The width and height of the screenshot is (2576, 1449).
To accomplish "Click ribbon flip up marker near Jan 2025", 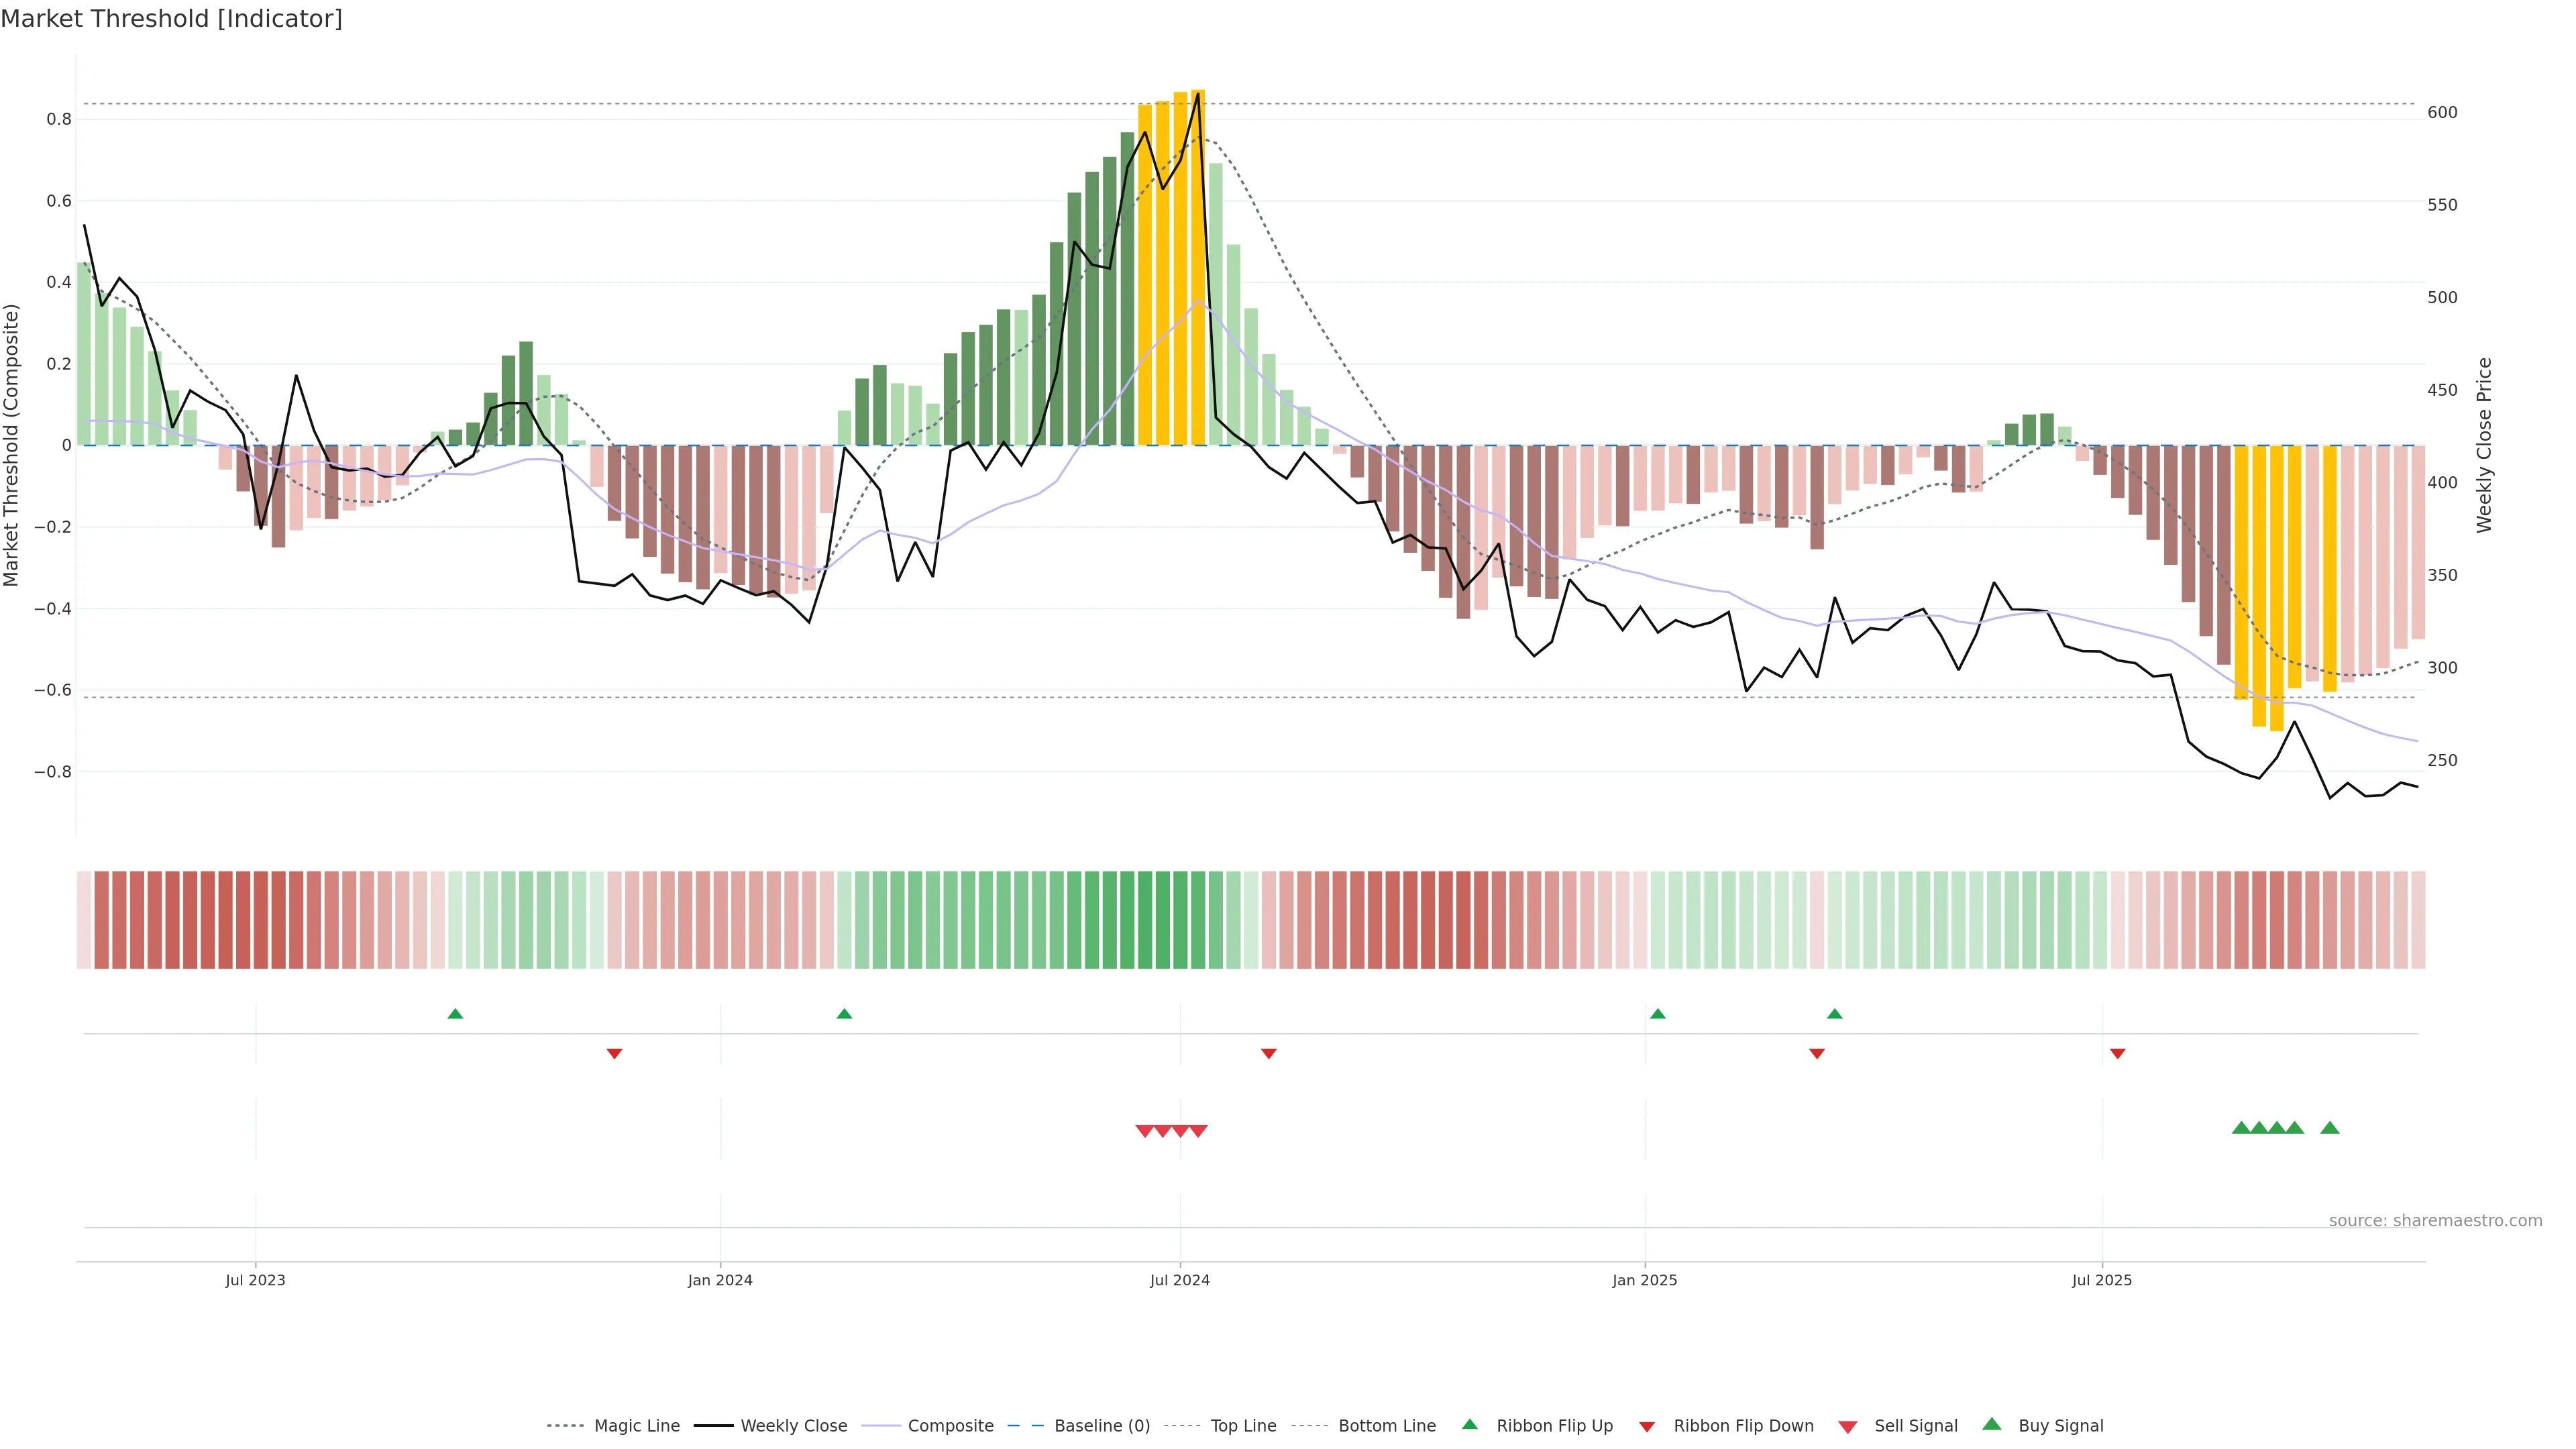I will (1658, 1014).
